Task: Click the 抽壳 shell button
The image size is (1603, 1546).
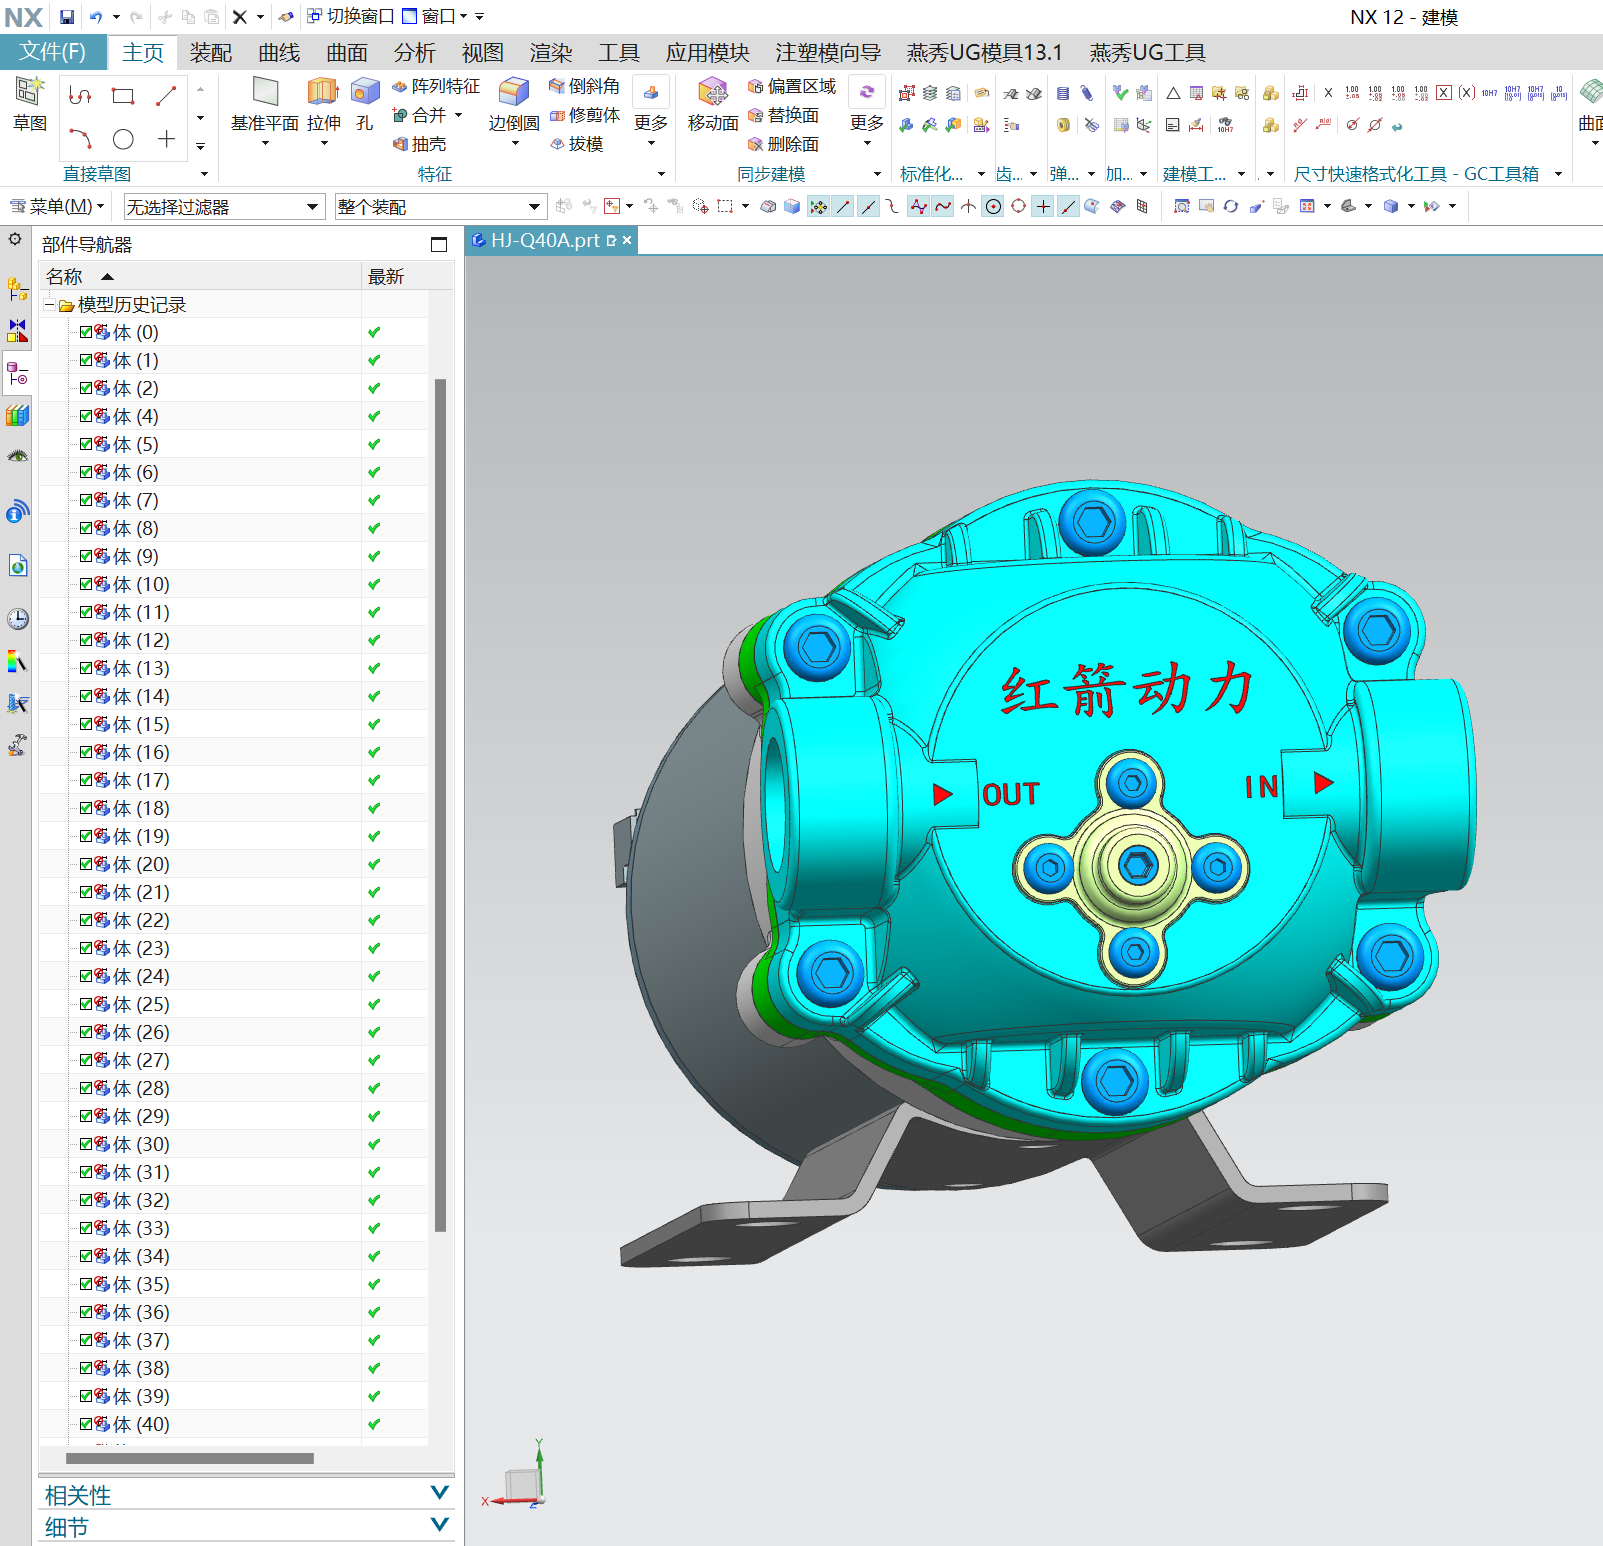Action: pyautogui.click(x=420, y=144)
